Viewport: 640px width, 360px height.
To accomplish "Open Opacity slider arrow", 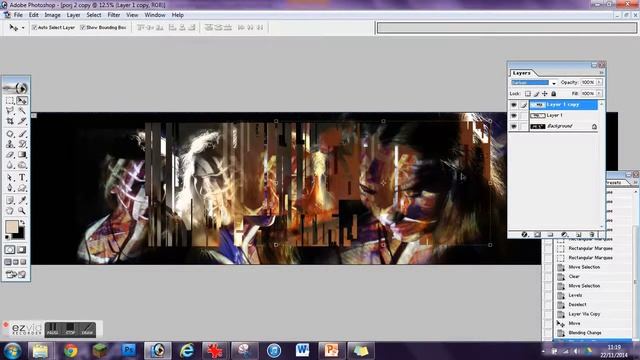I will click(599, 82).
